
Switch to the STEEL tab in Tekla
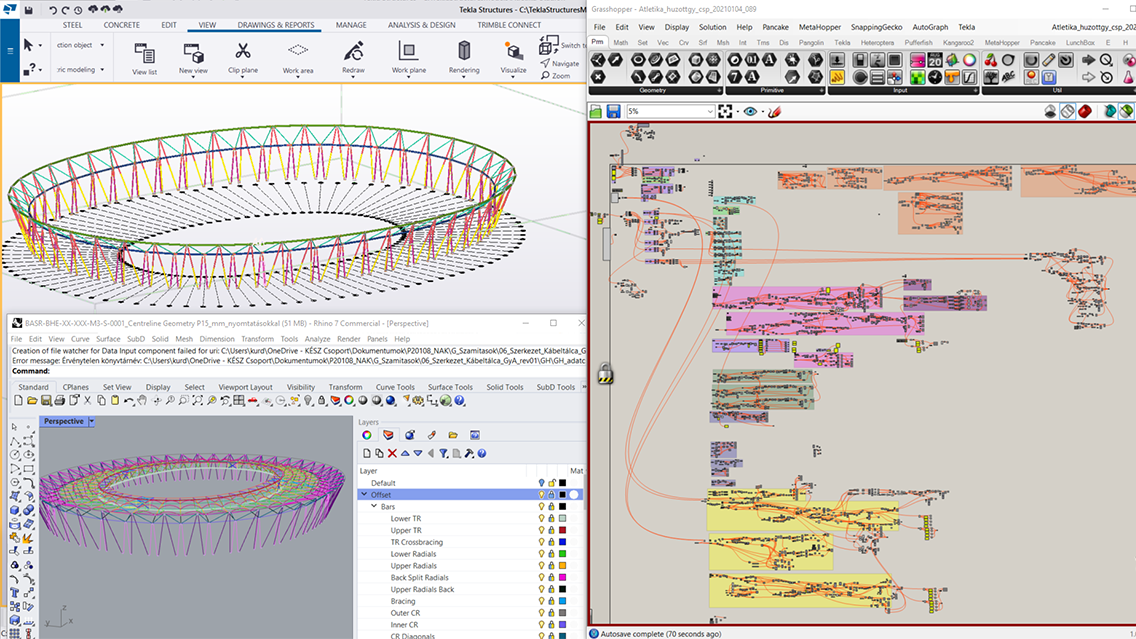(x=72, y=25)
